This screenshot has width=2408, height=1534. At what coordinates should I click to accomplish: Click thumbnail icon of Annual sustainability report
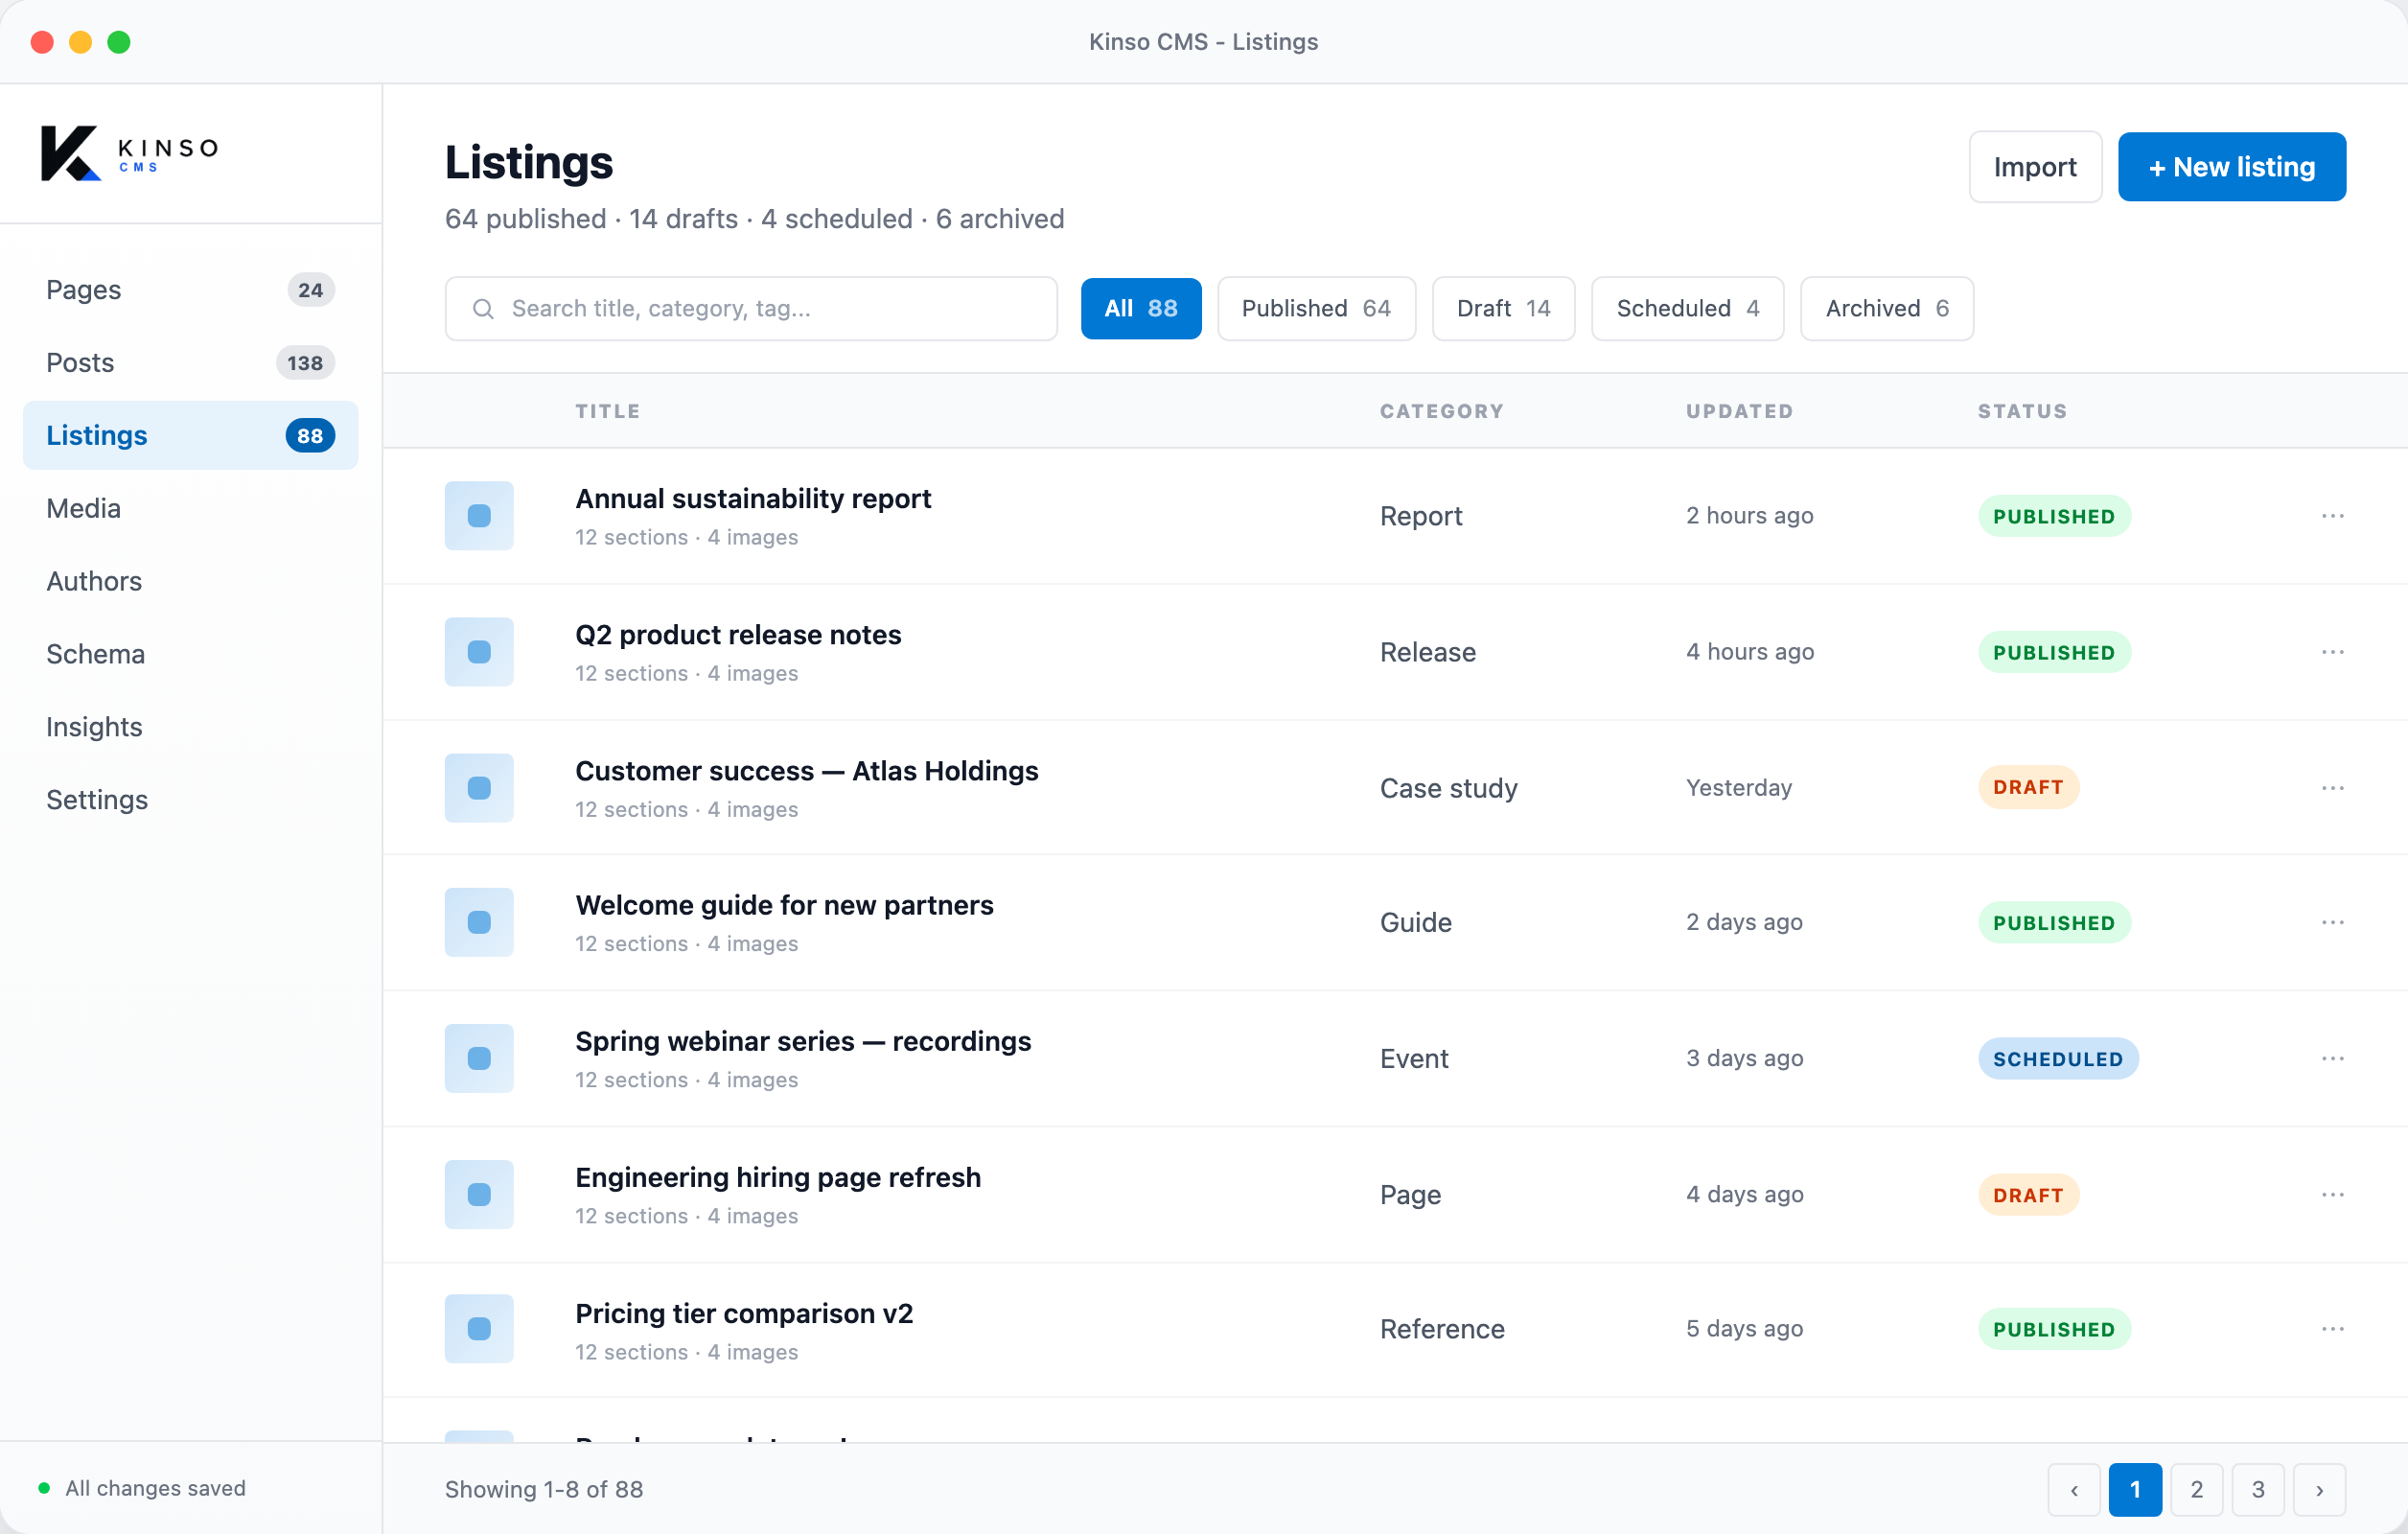[479, 516]
